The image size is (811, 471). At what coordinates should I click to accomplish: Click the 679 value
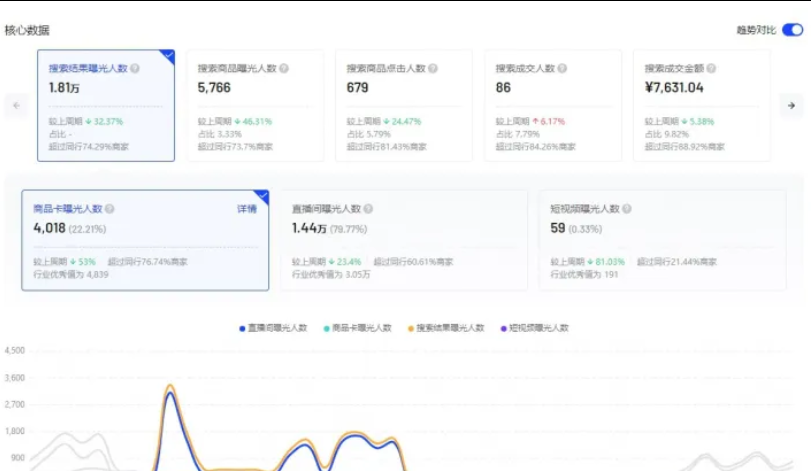point(357,88)
